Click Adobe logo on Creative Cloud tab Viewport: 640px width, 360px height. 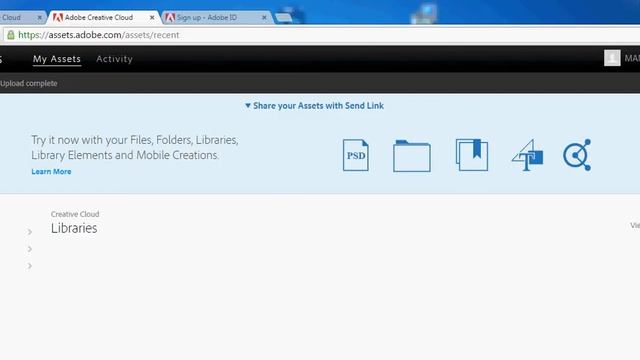(x=58, y=18)
